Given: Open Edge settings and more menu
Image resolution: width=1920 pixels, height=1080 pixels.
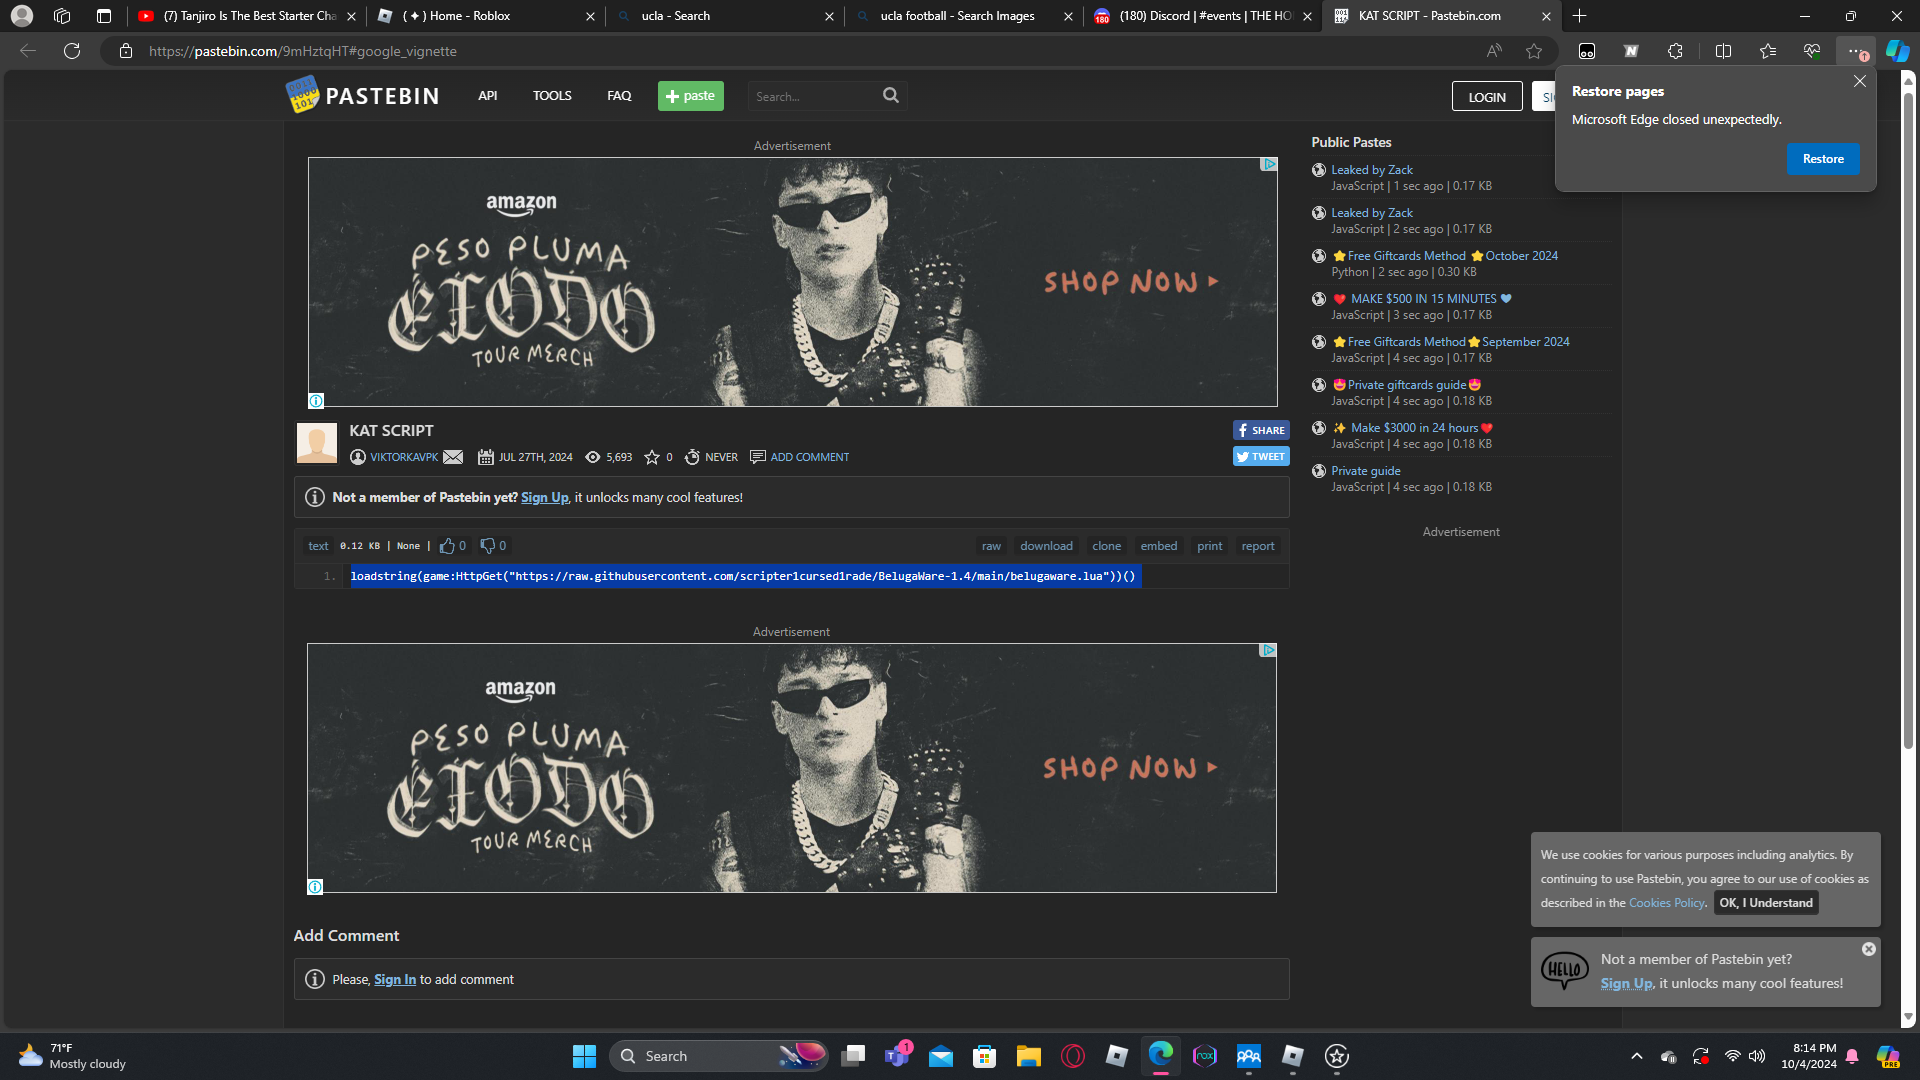Looking at the screenshot, I should (x=1855, y=51).
